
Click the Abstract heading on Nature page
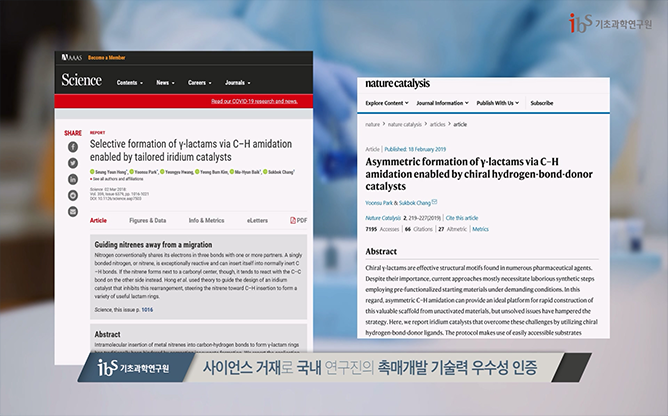pos(381,251)
